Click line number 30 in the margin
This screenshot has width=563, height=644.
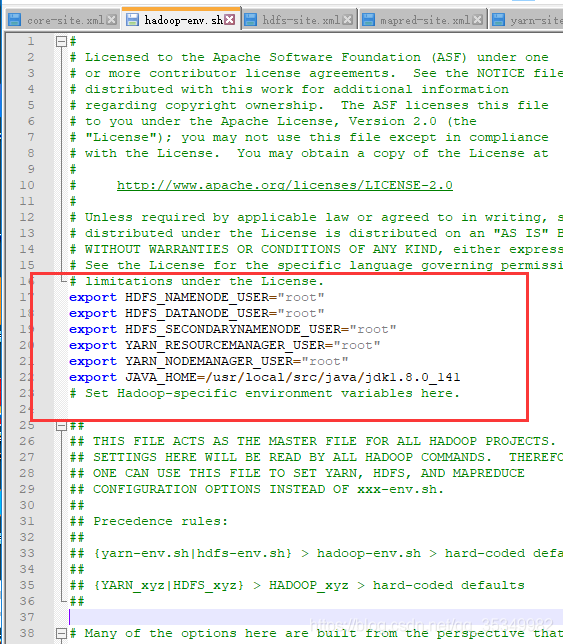pyautogui.click(x=27, y=505)
